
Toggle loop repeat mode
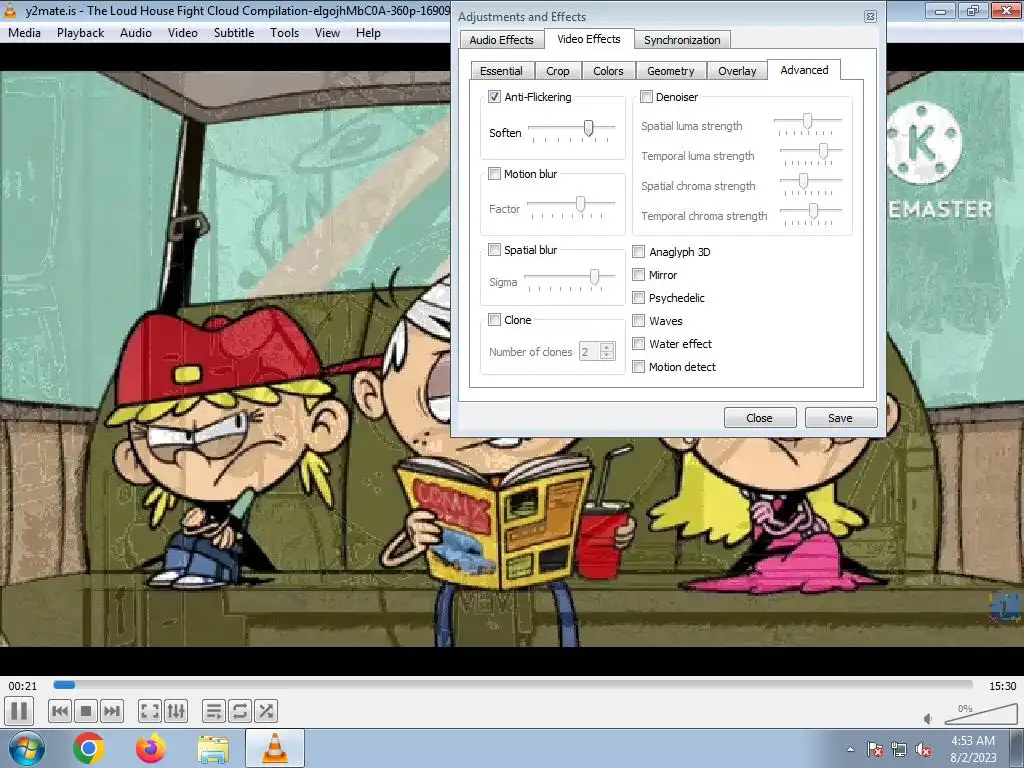(x=240, y=711)
